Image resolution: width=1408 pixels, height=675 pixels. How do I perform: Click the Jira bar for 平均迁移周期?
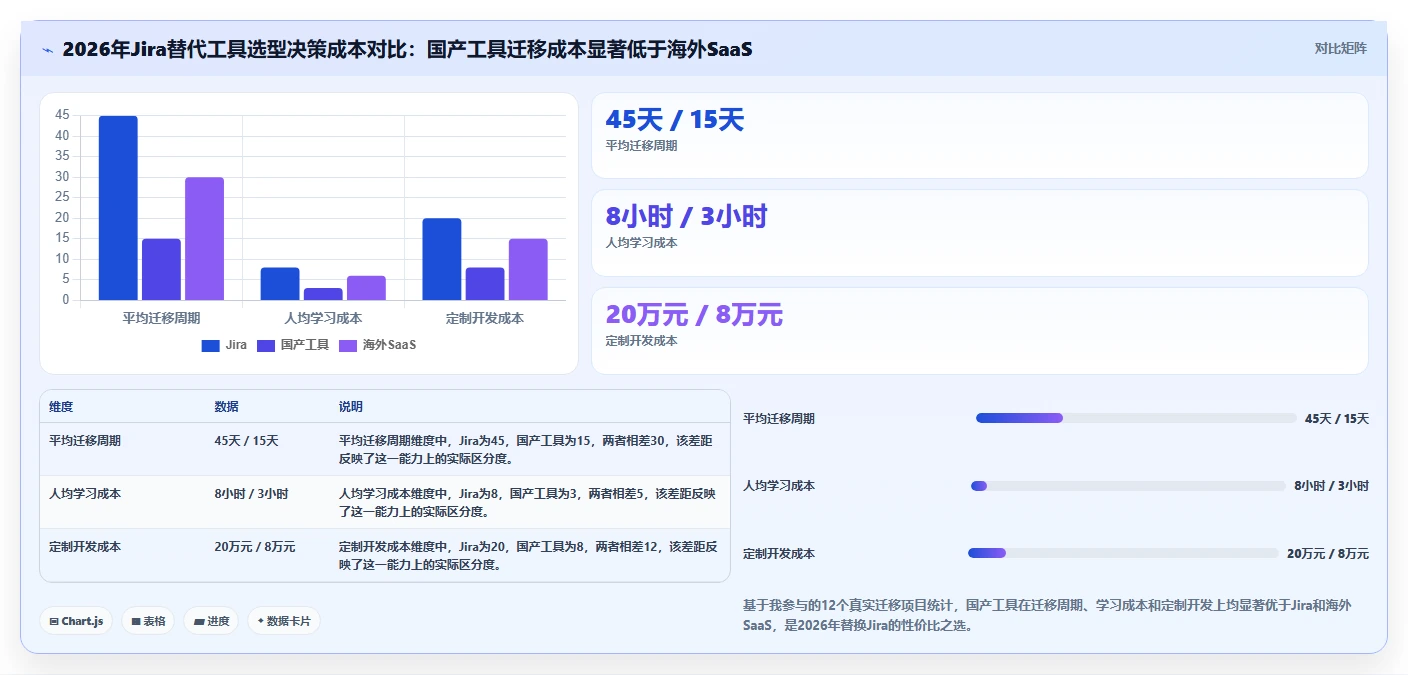click(x=118, y=208)
